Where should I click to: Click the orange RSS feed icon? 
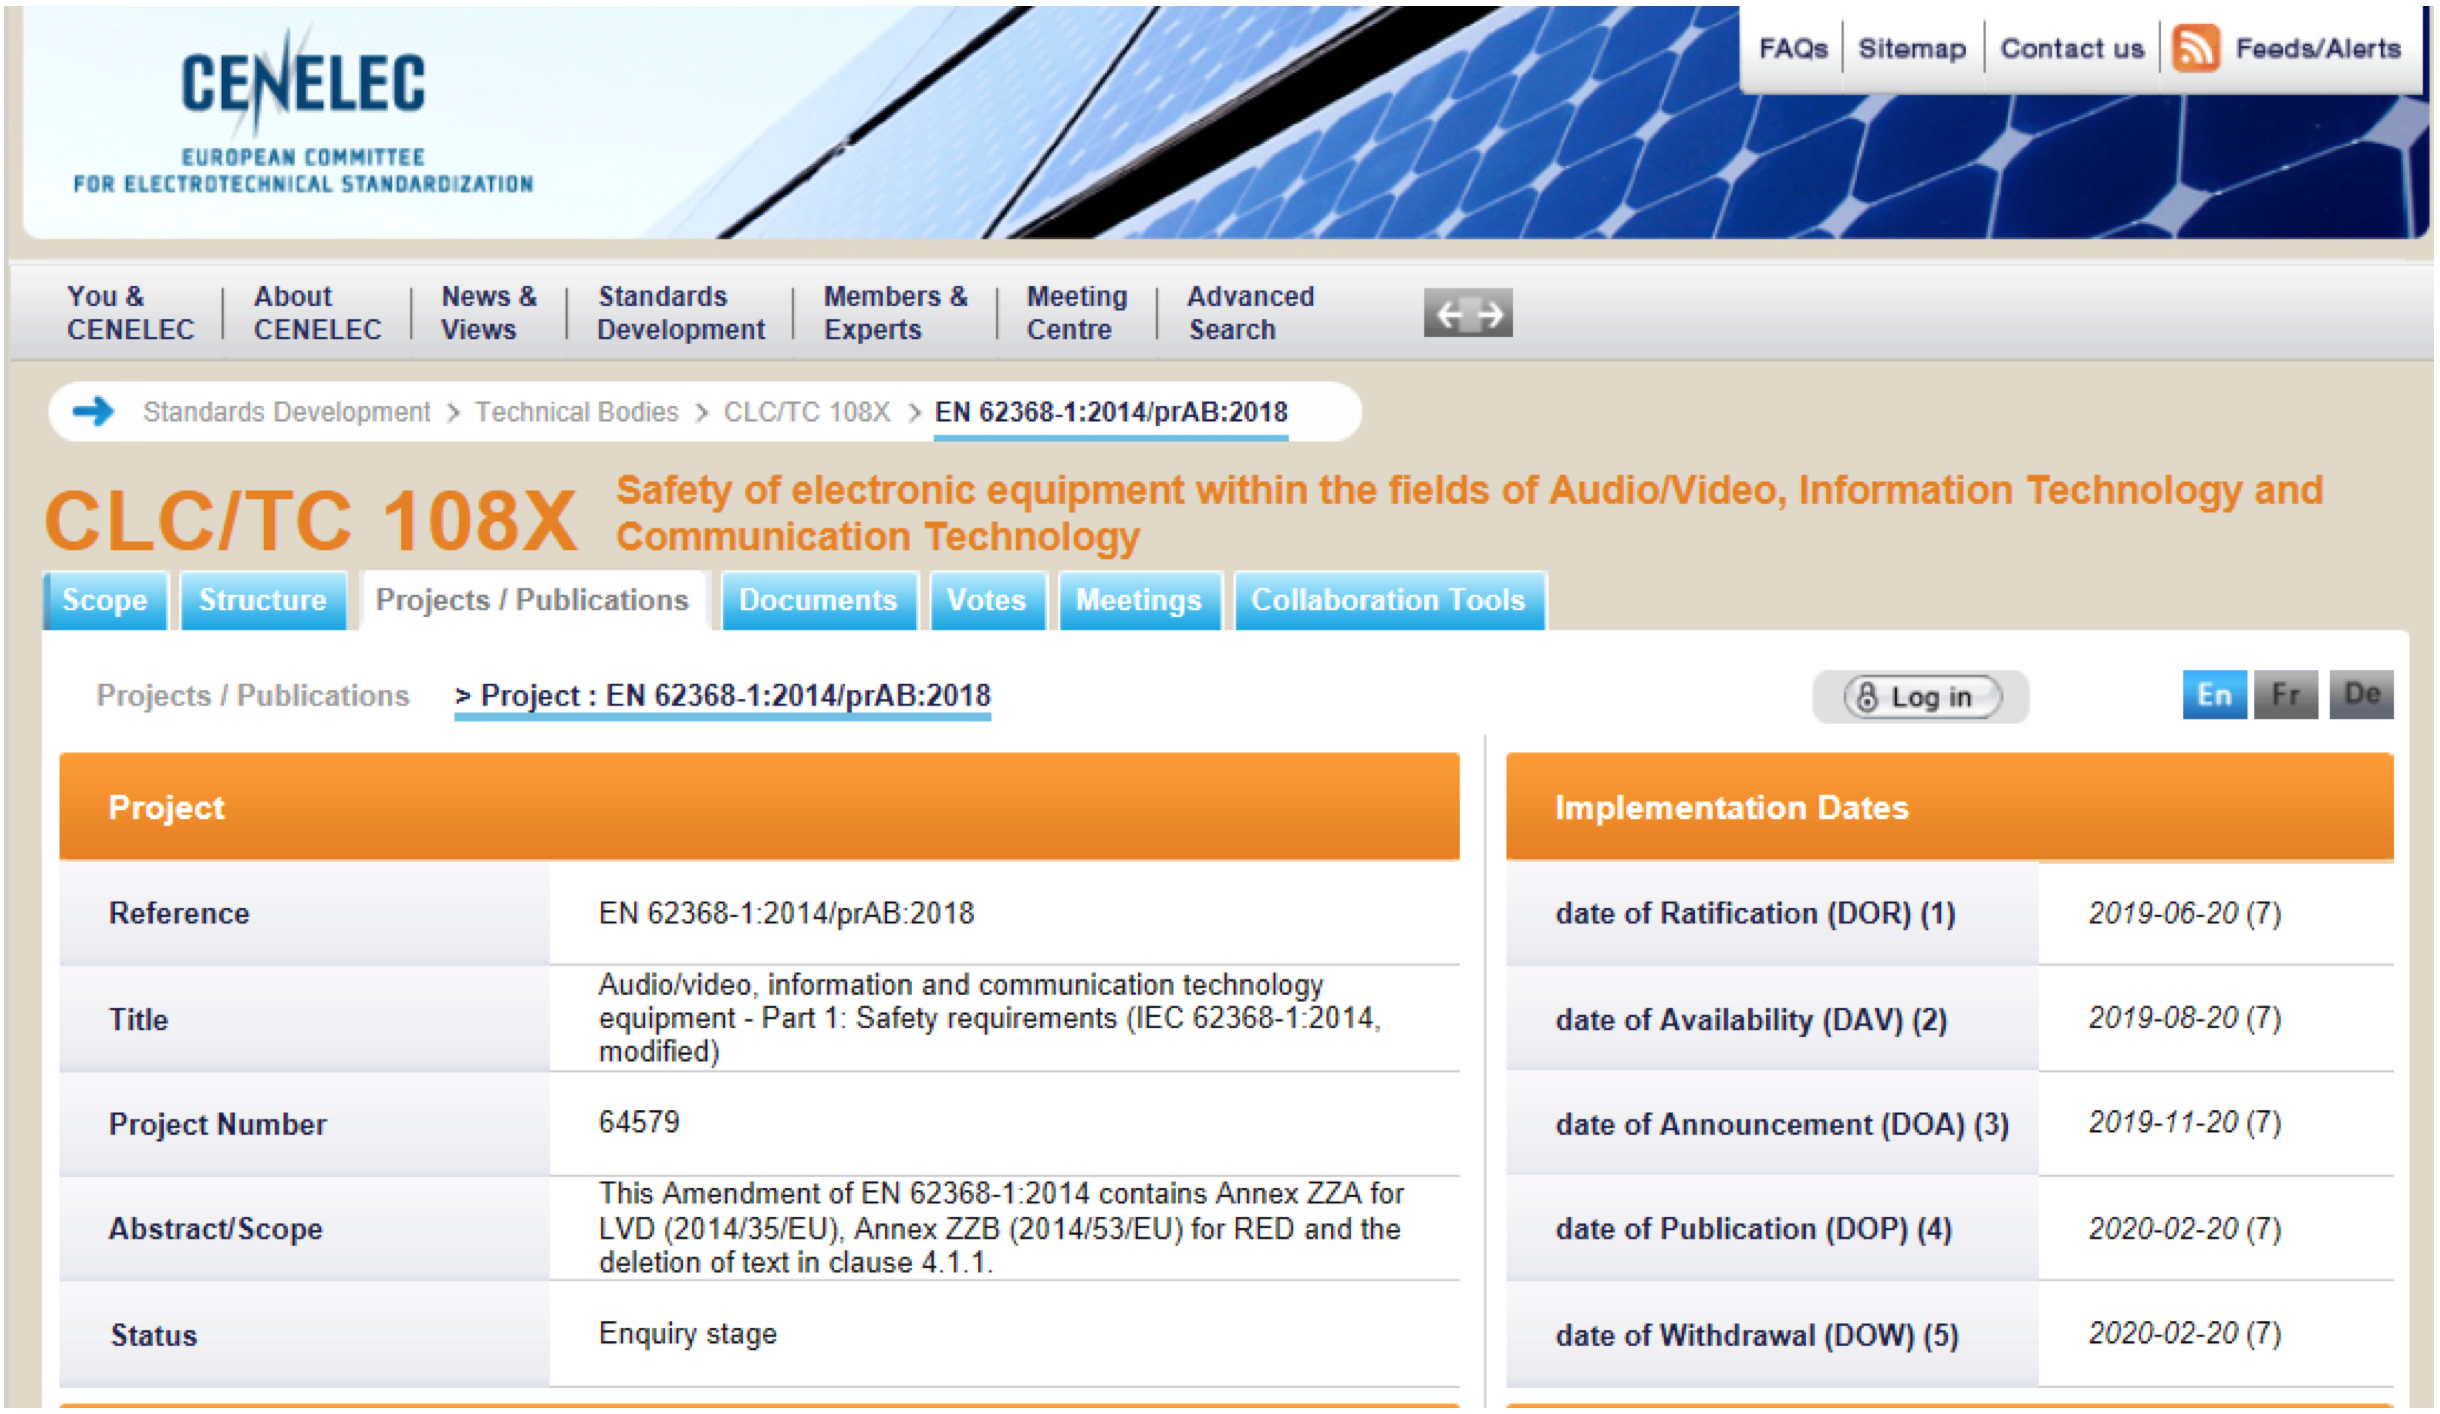(x=2196, y=48)
